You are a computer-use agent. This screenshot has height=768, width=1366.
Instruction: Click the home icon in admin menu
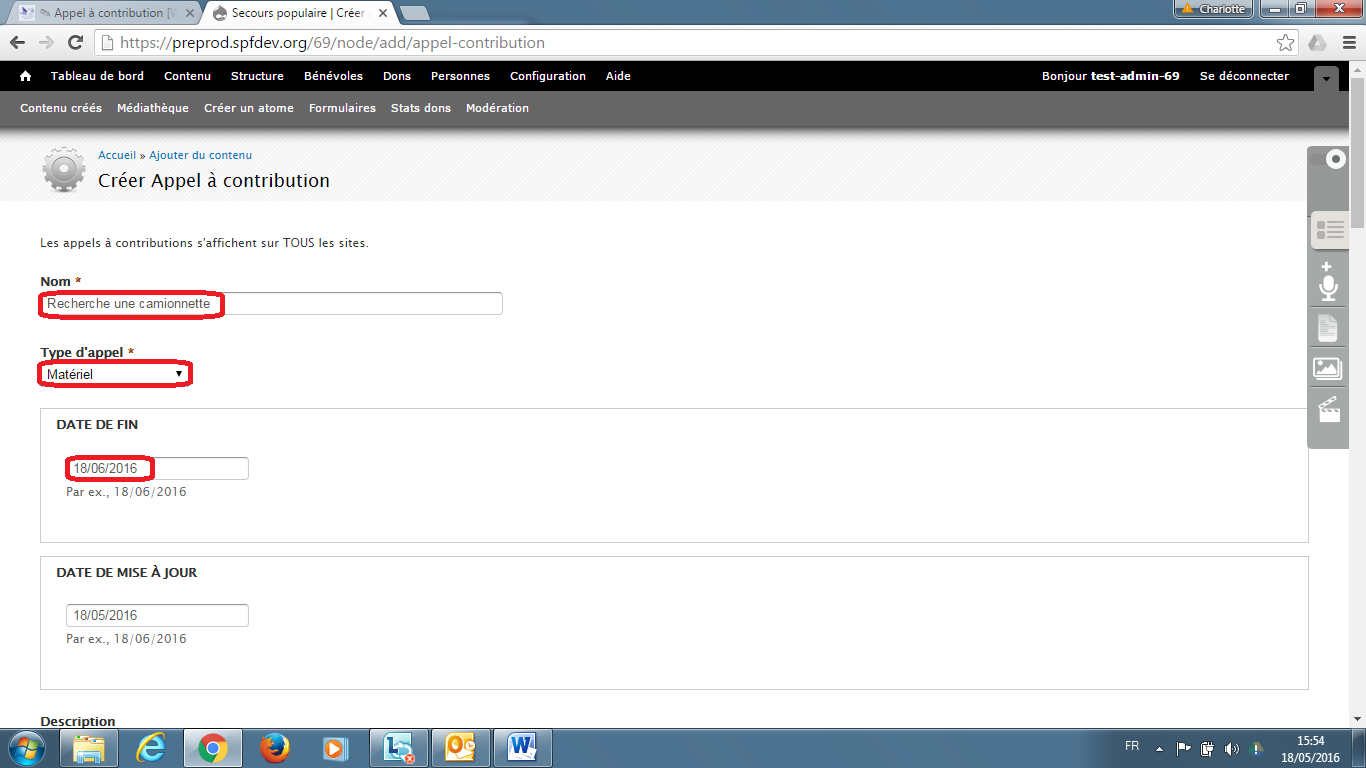26,76
